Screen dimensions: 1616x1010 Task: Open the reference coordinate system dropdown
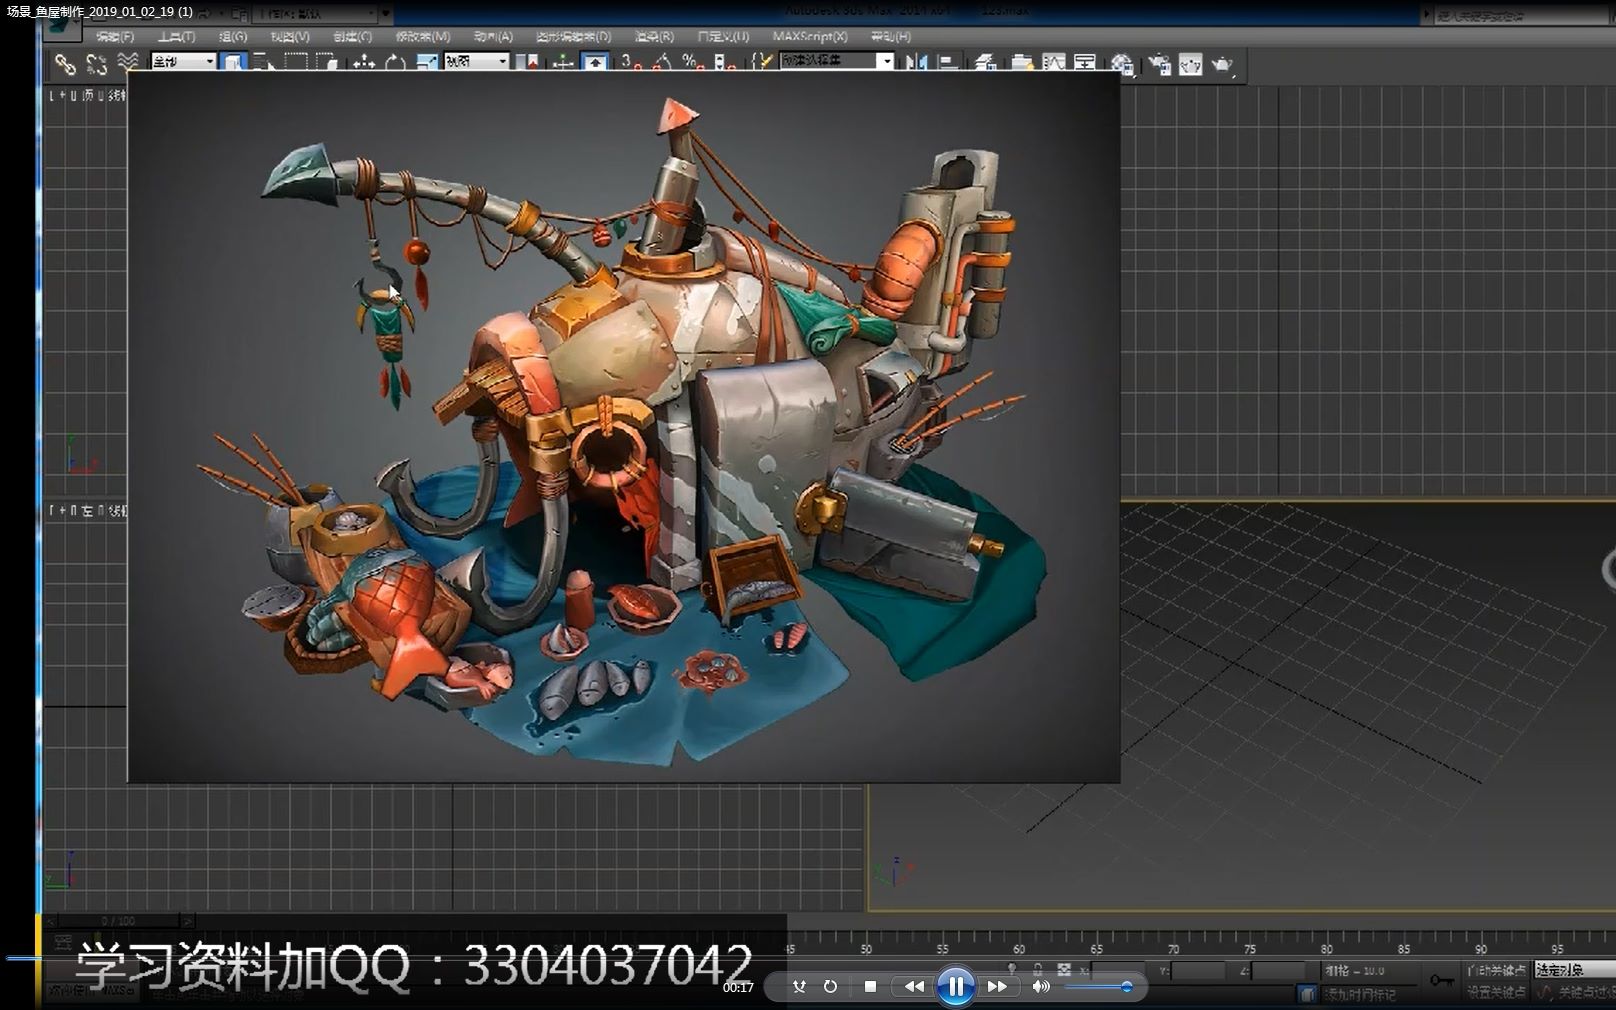tap(477, 62)
